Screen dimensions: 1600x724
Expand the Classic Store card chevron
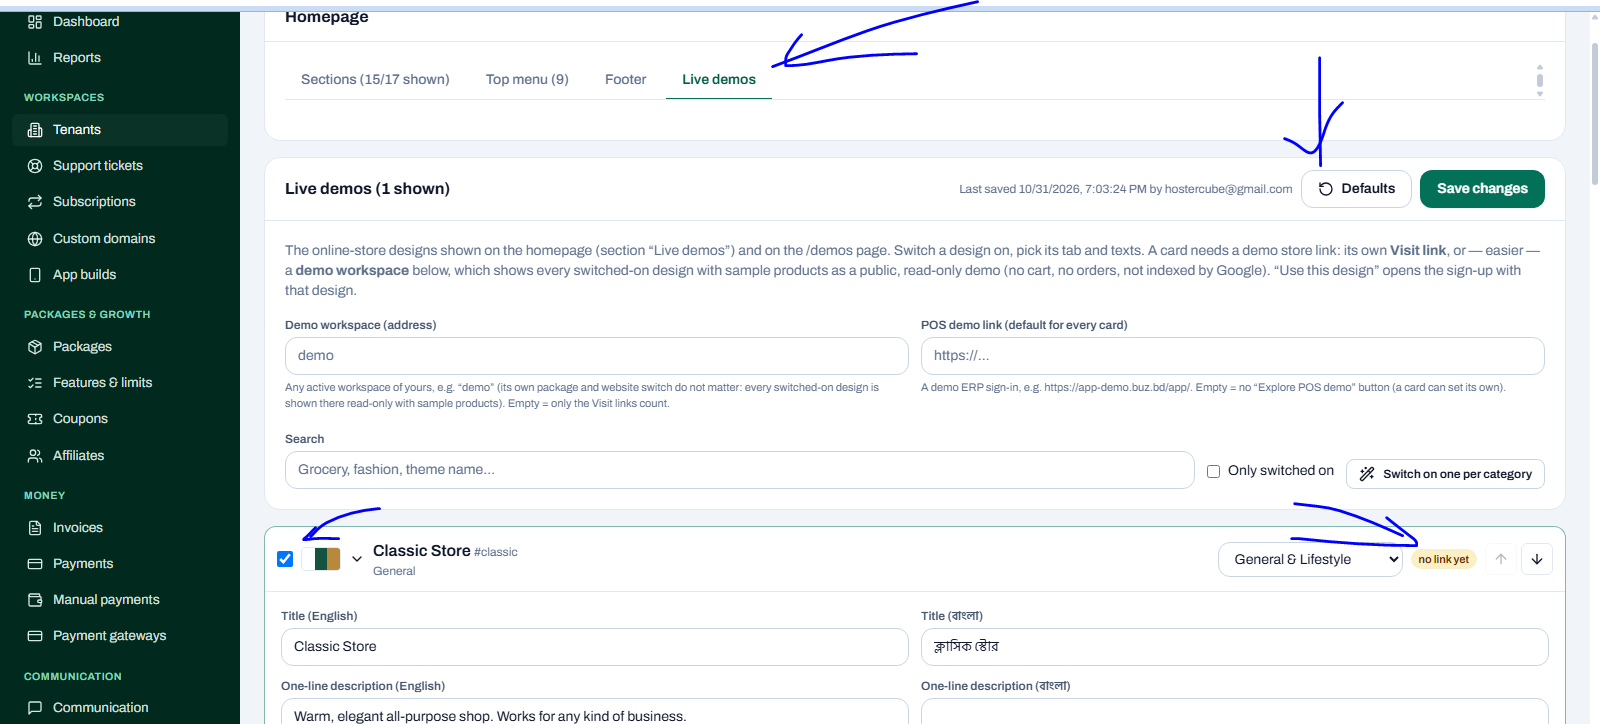(357, 559)
